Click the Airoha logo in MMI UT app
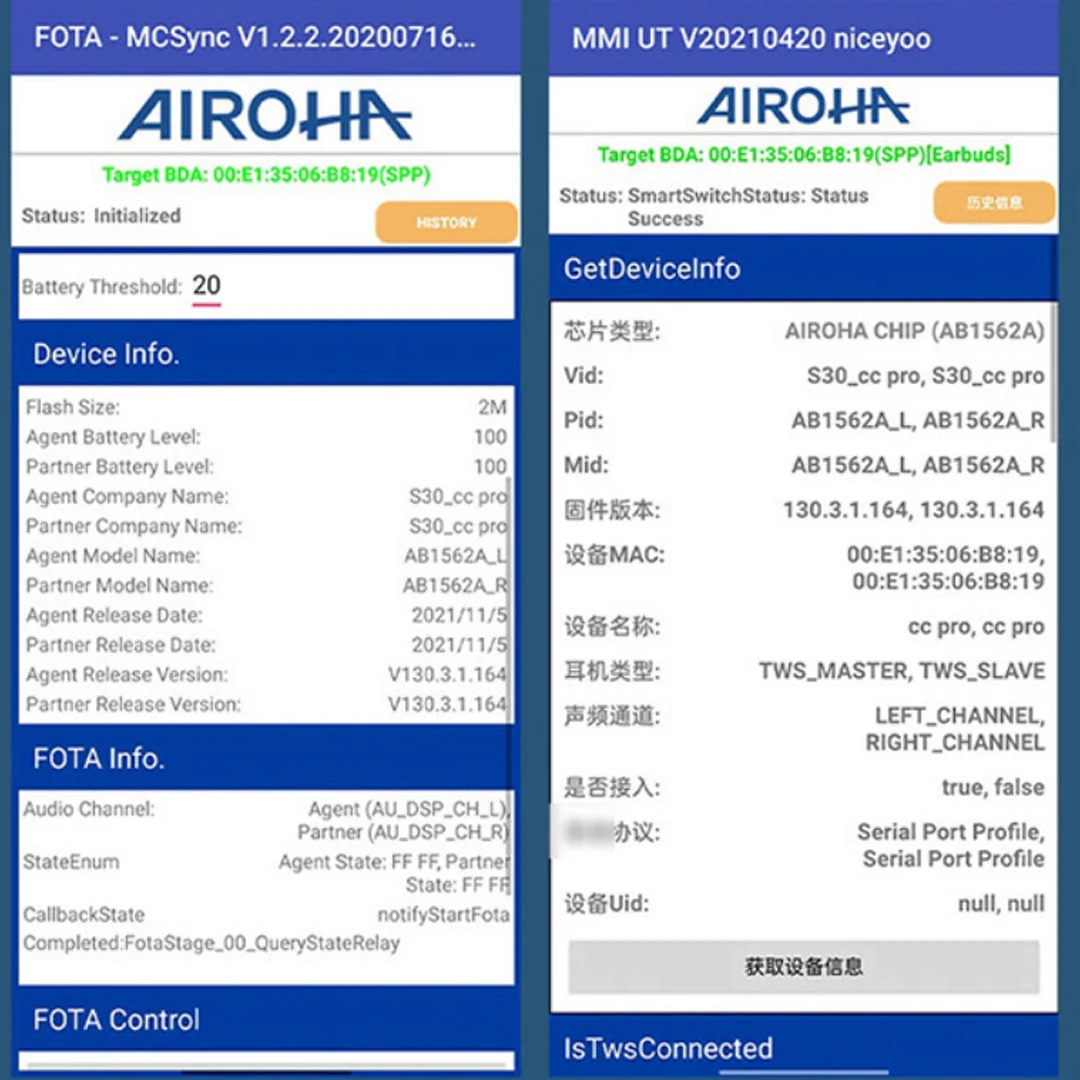Screen dimensions: 1080x1080 tap(803, 105)
